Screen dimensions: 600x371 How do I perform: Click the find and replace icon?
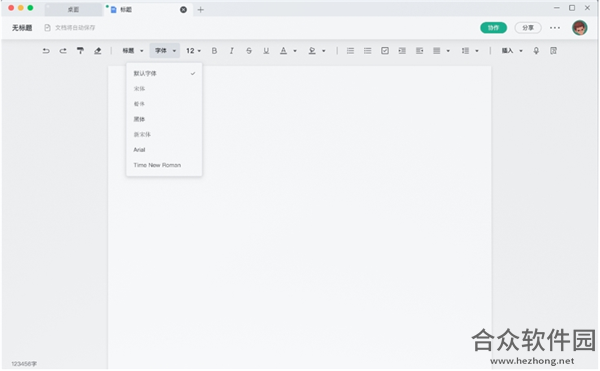[553, 50]
